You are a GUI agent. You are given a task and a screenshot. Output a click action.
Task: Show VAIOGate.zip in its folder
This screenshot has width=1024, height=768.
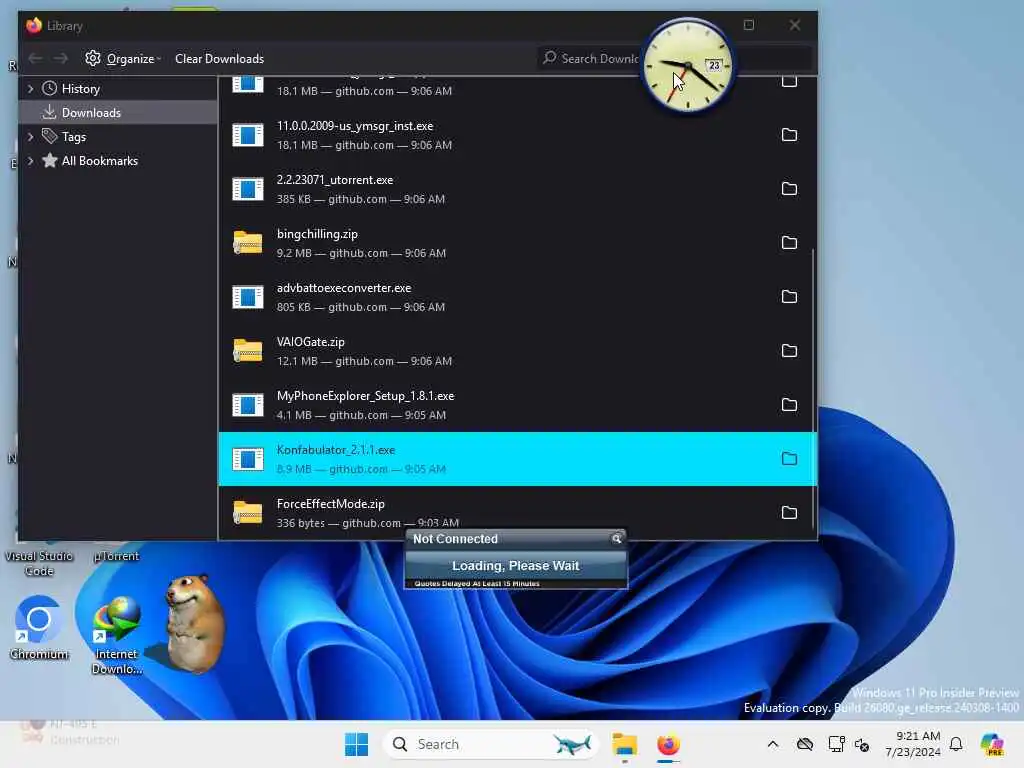click(x=789, y=351)
